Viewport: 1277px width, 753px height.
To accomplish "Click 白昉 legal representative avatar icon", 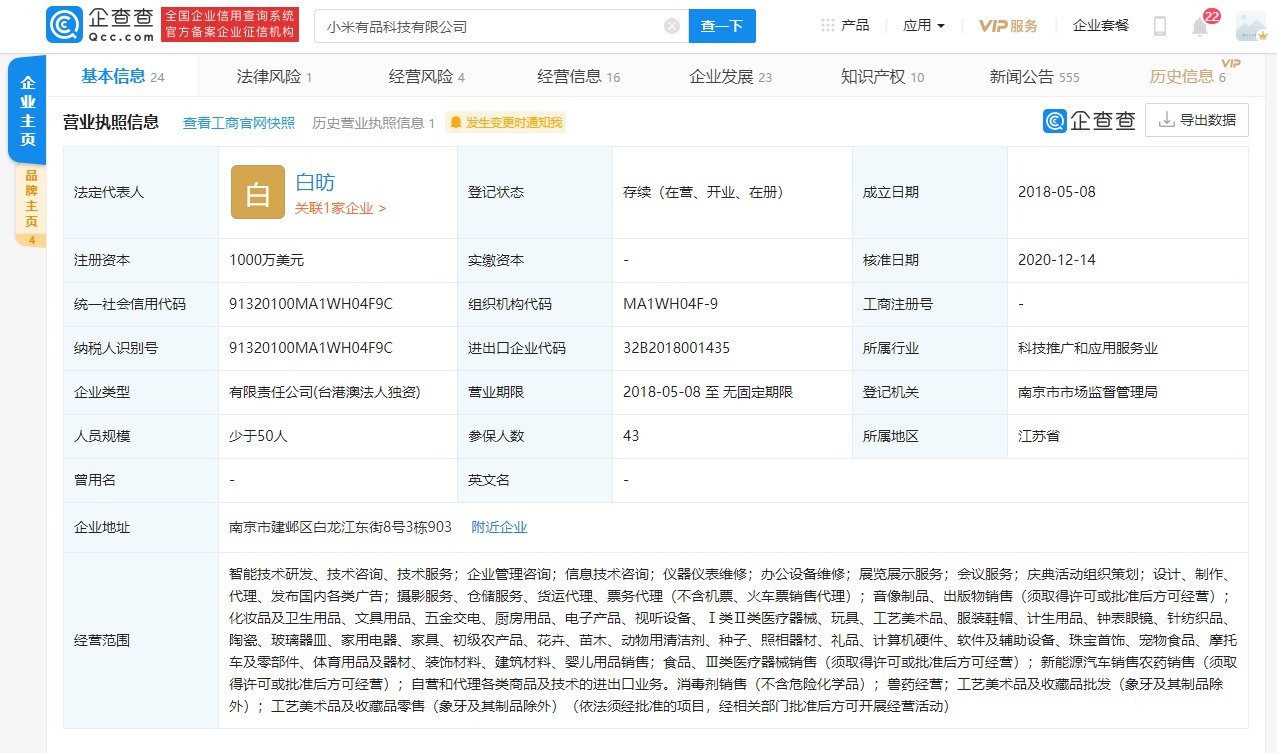I will (257, 192).
